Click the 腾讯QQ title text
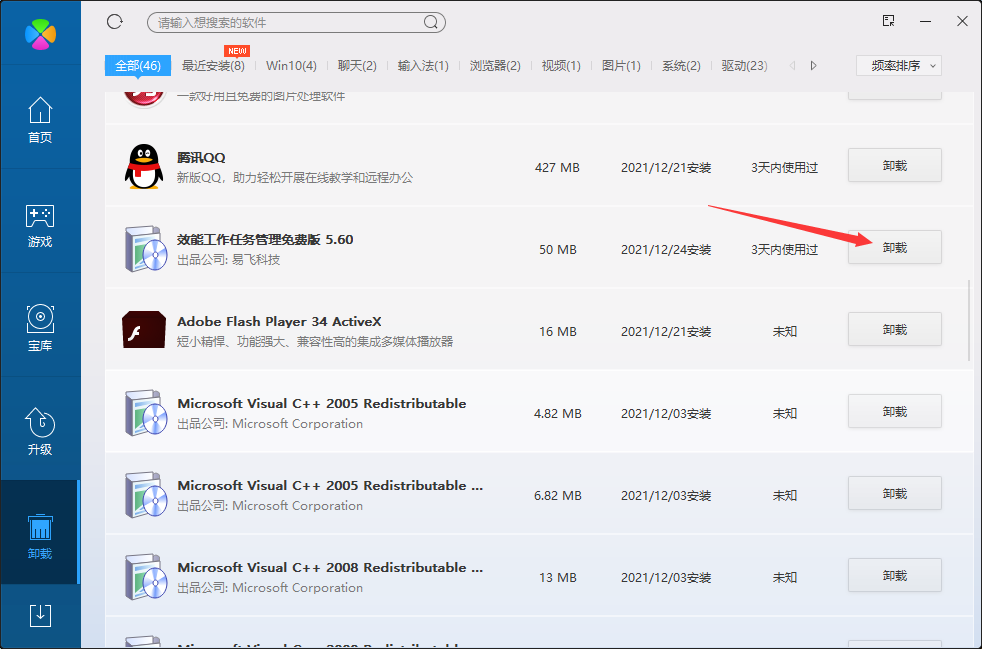 [x=201, y=157]
